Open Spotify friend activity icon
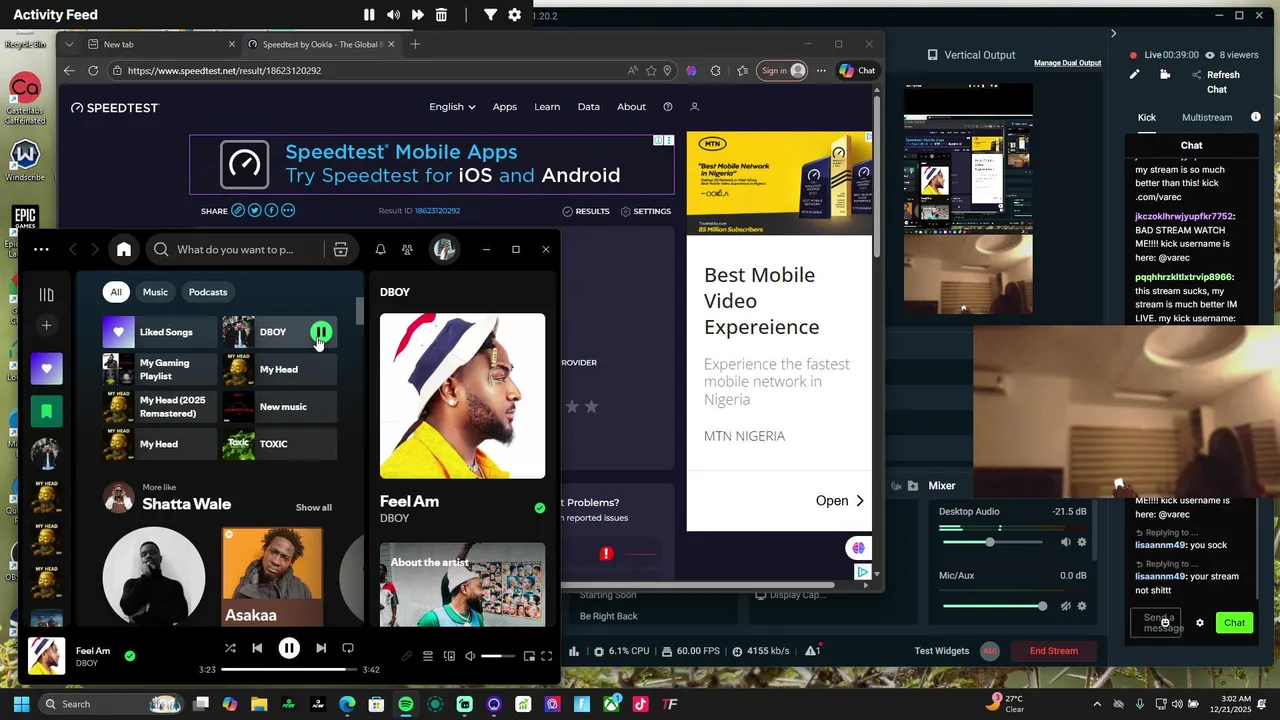1280x720 pixels. click(x=407, y=249)
